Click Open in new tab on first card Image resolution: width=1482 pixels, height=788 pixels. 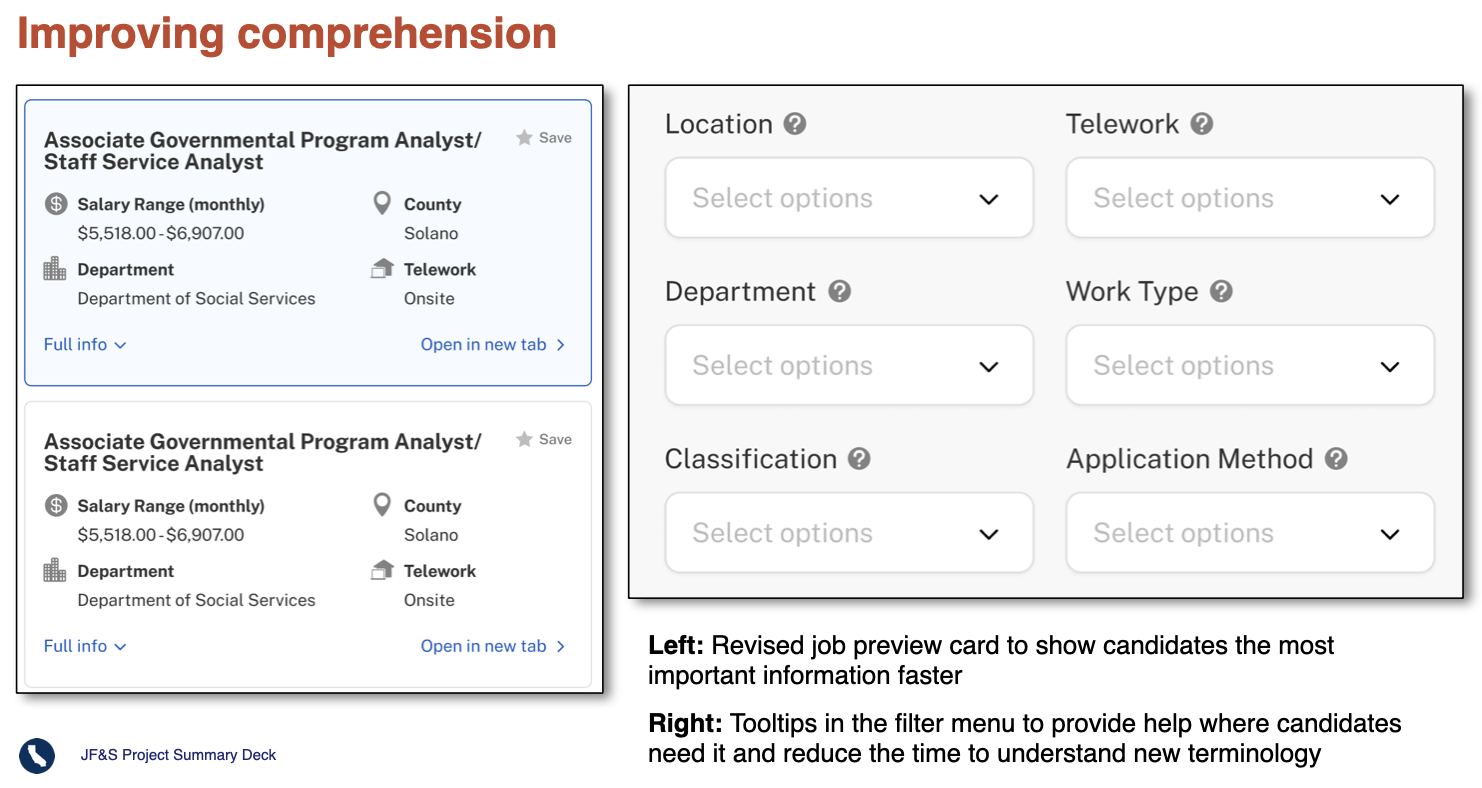point(484,344)
